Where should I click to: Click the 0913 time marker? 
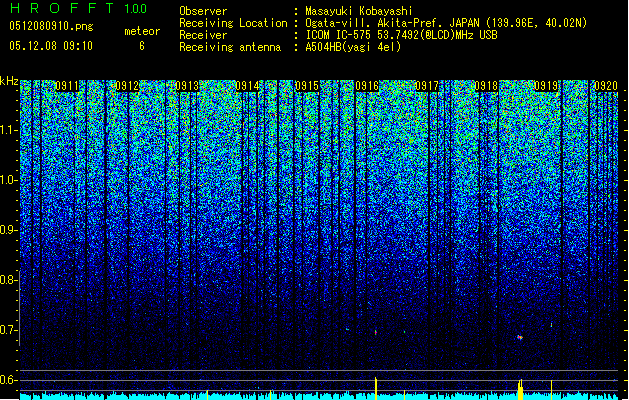[x=187, y=86]
